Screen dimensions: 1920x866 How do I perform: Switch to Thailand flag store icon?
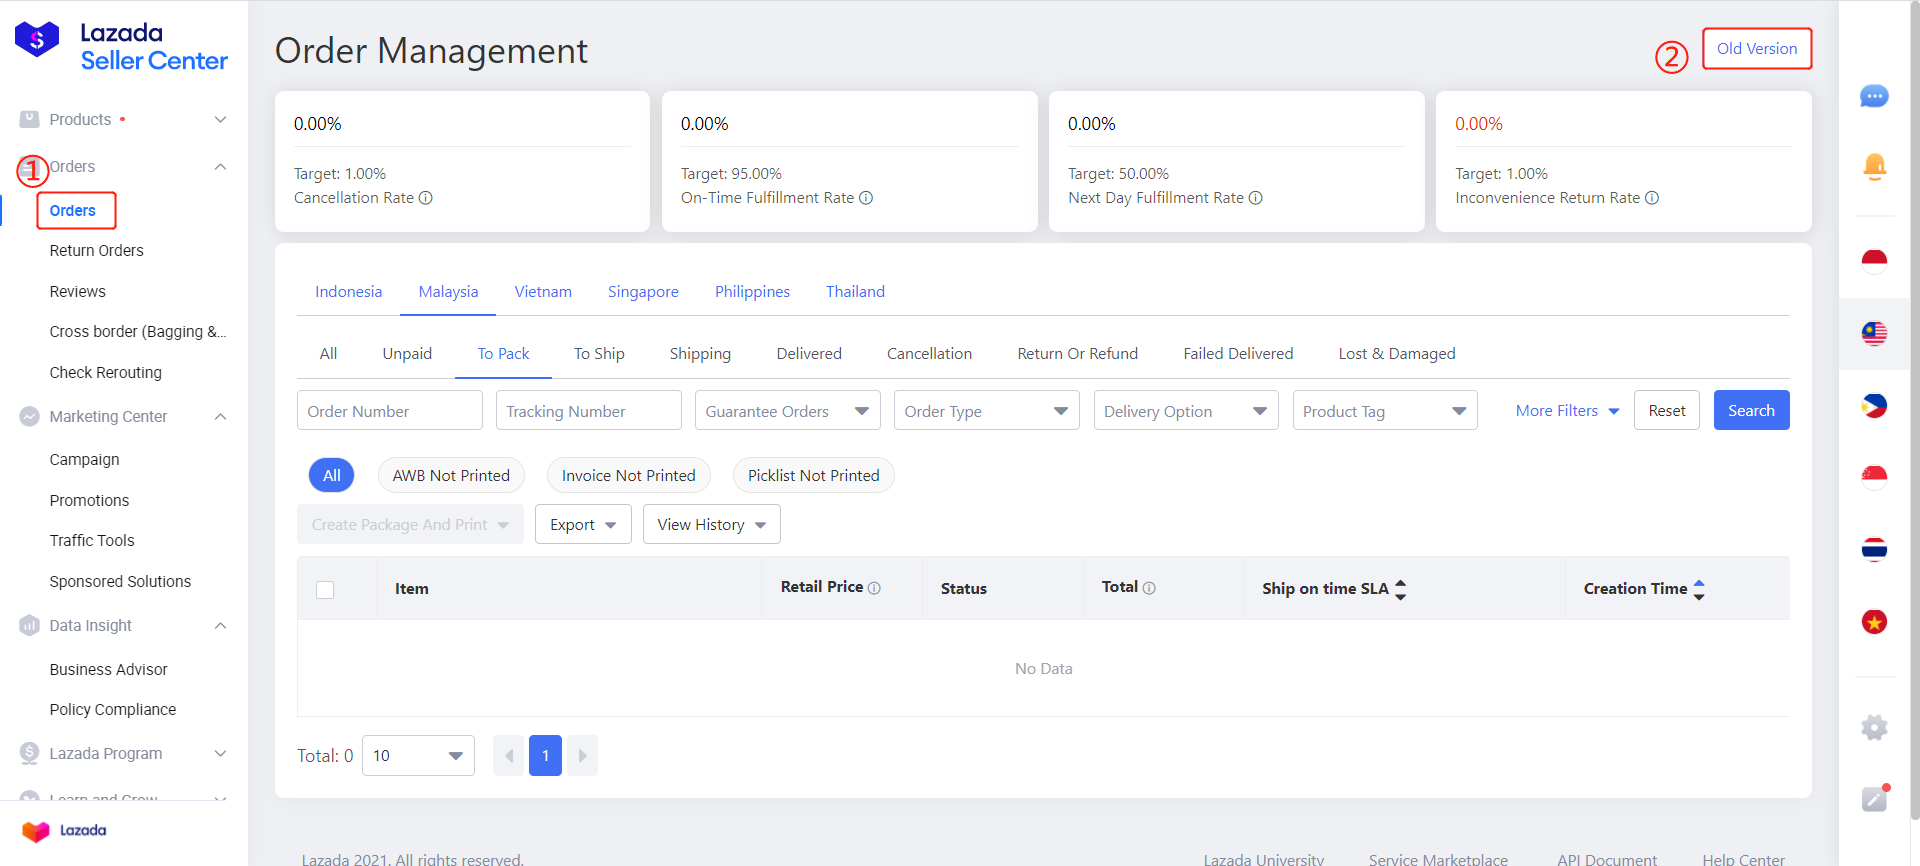point(1874,549)
